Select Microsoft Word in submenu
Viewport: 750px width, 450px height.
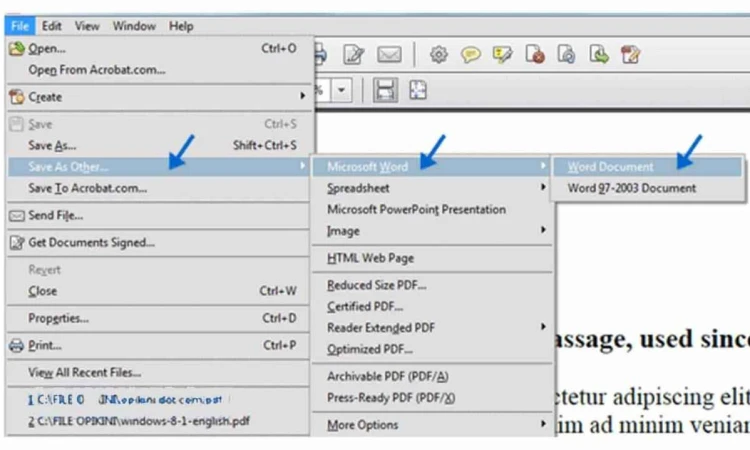pos(431,167)
